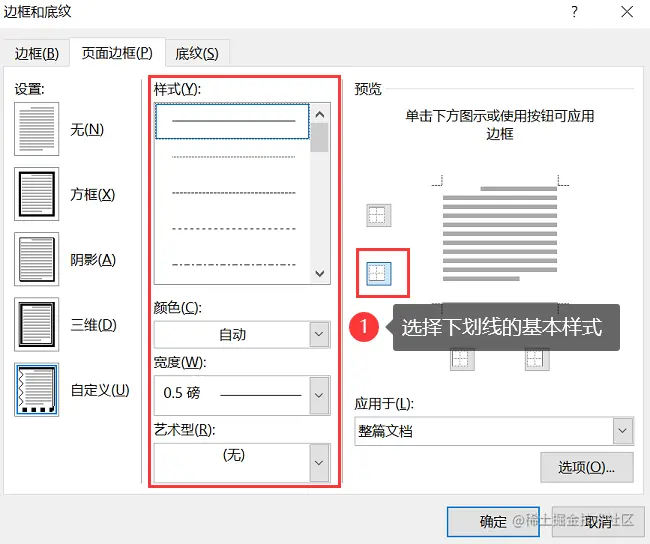Open the 艺术型 art dropdown
The height and width of the screenshot is (544, 650).
[x=319, y=462]
